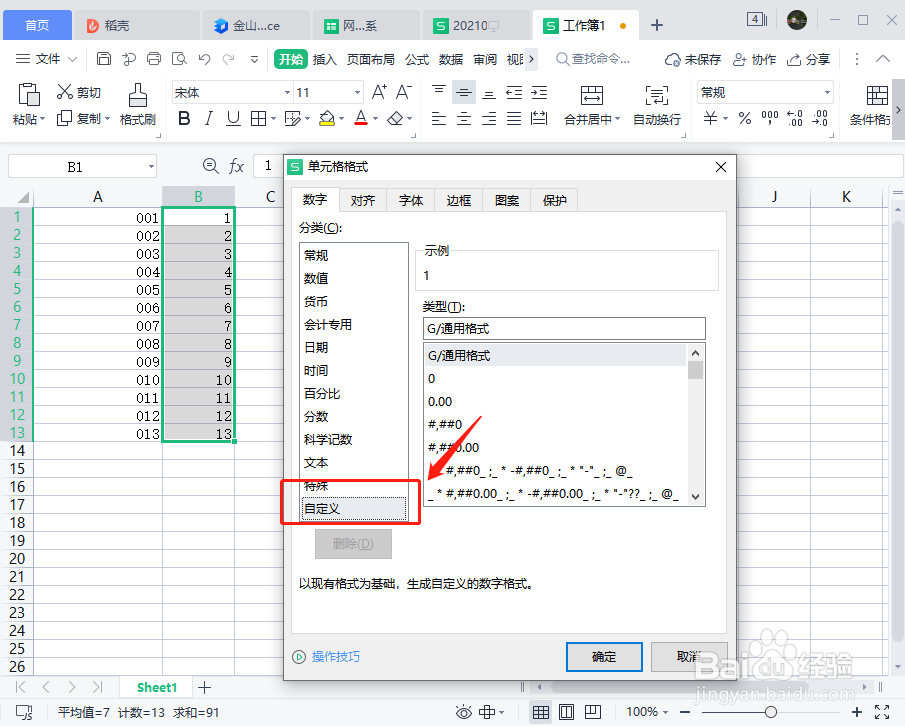This screenshot has width=905, height=726.
Task: Click the increase indent icon
Action: (x=539, y=92)
